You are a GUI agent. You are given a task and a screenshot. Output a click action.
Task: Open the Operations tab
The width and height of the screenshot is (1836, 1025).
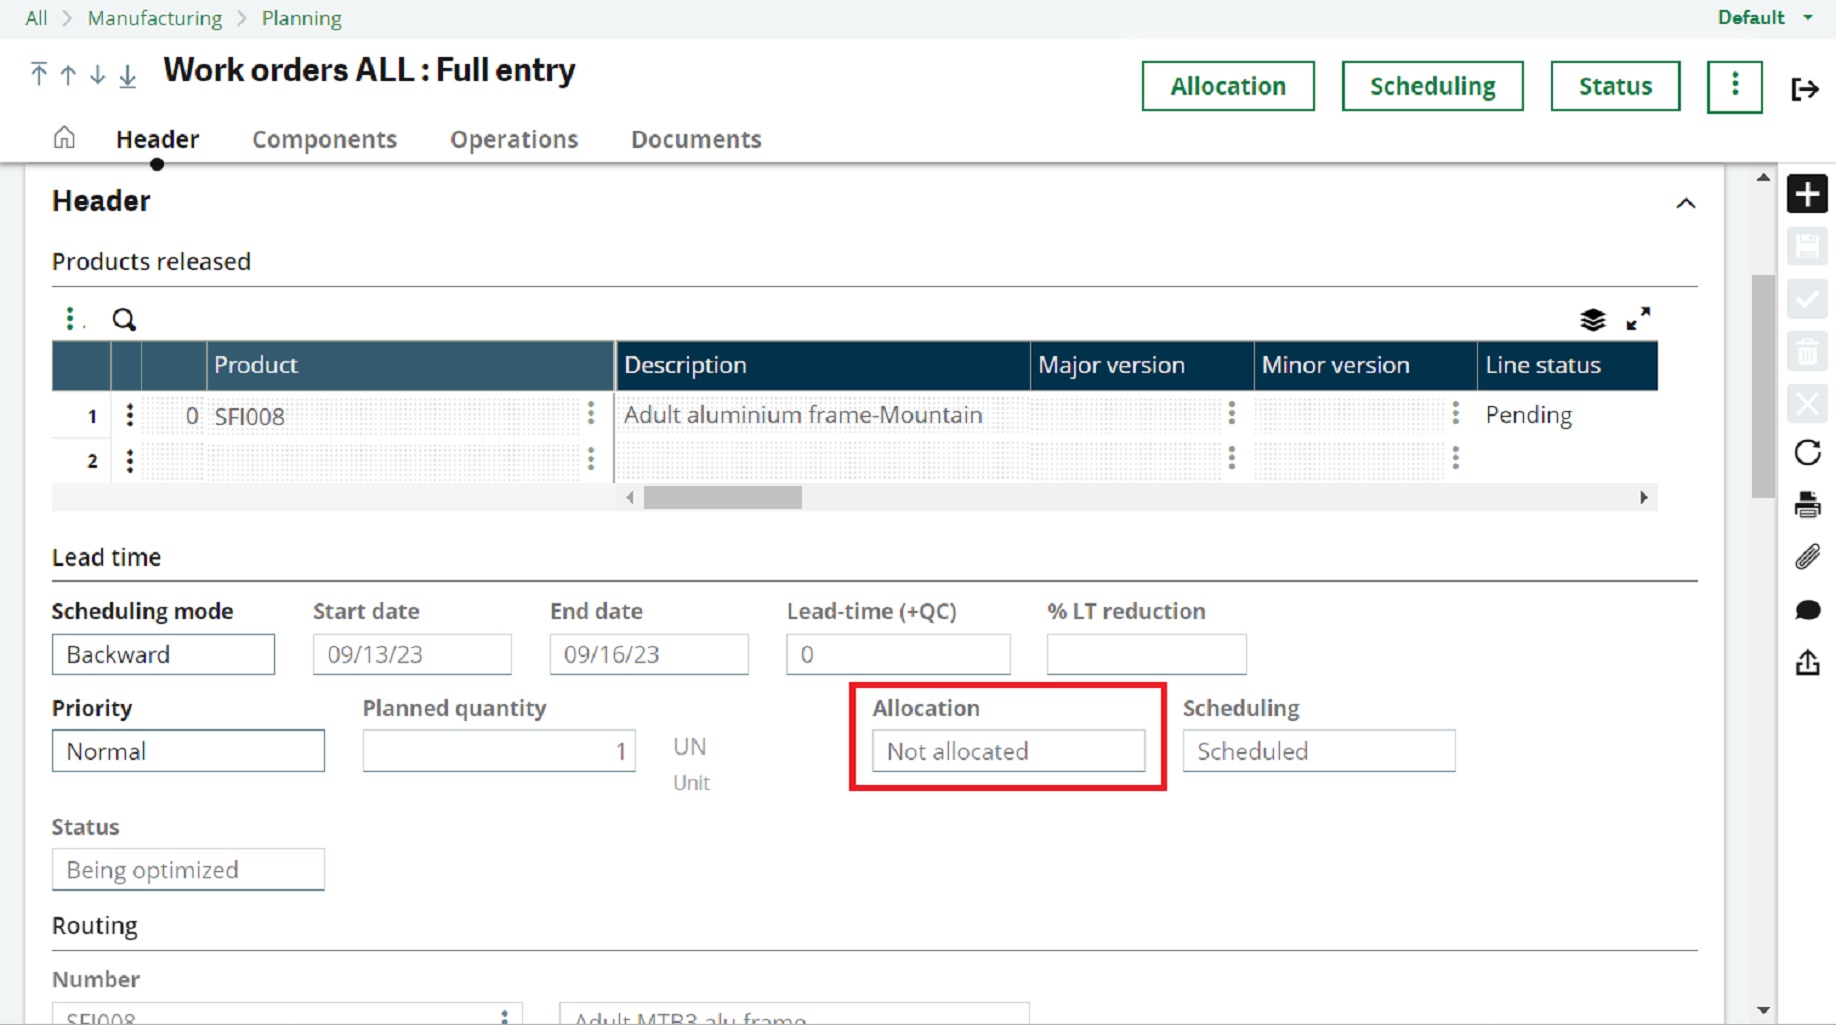(x=513, y=139)
